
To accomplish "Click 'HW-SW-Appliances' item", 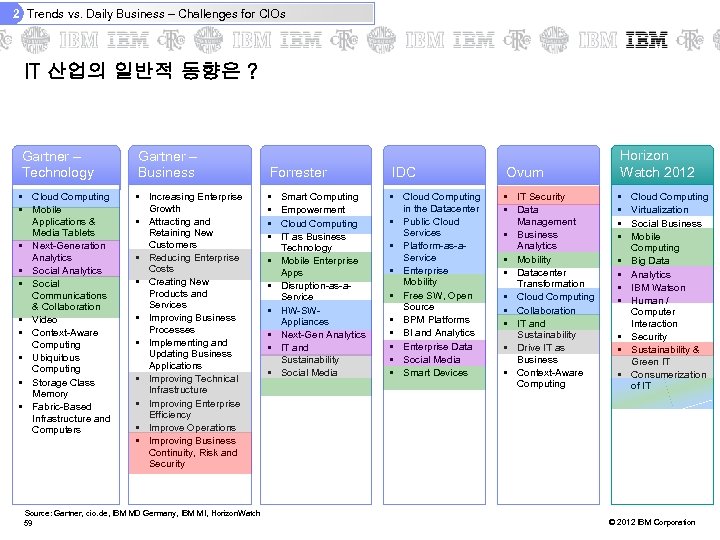I will [x=305, y=316].
